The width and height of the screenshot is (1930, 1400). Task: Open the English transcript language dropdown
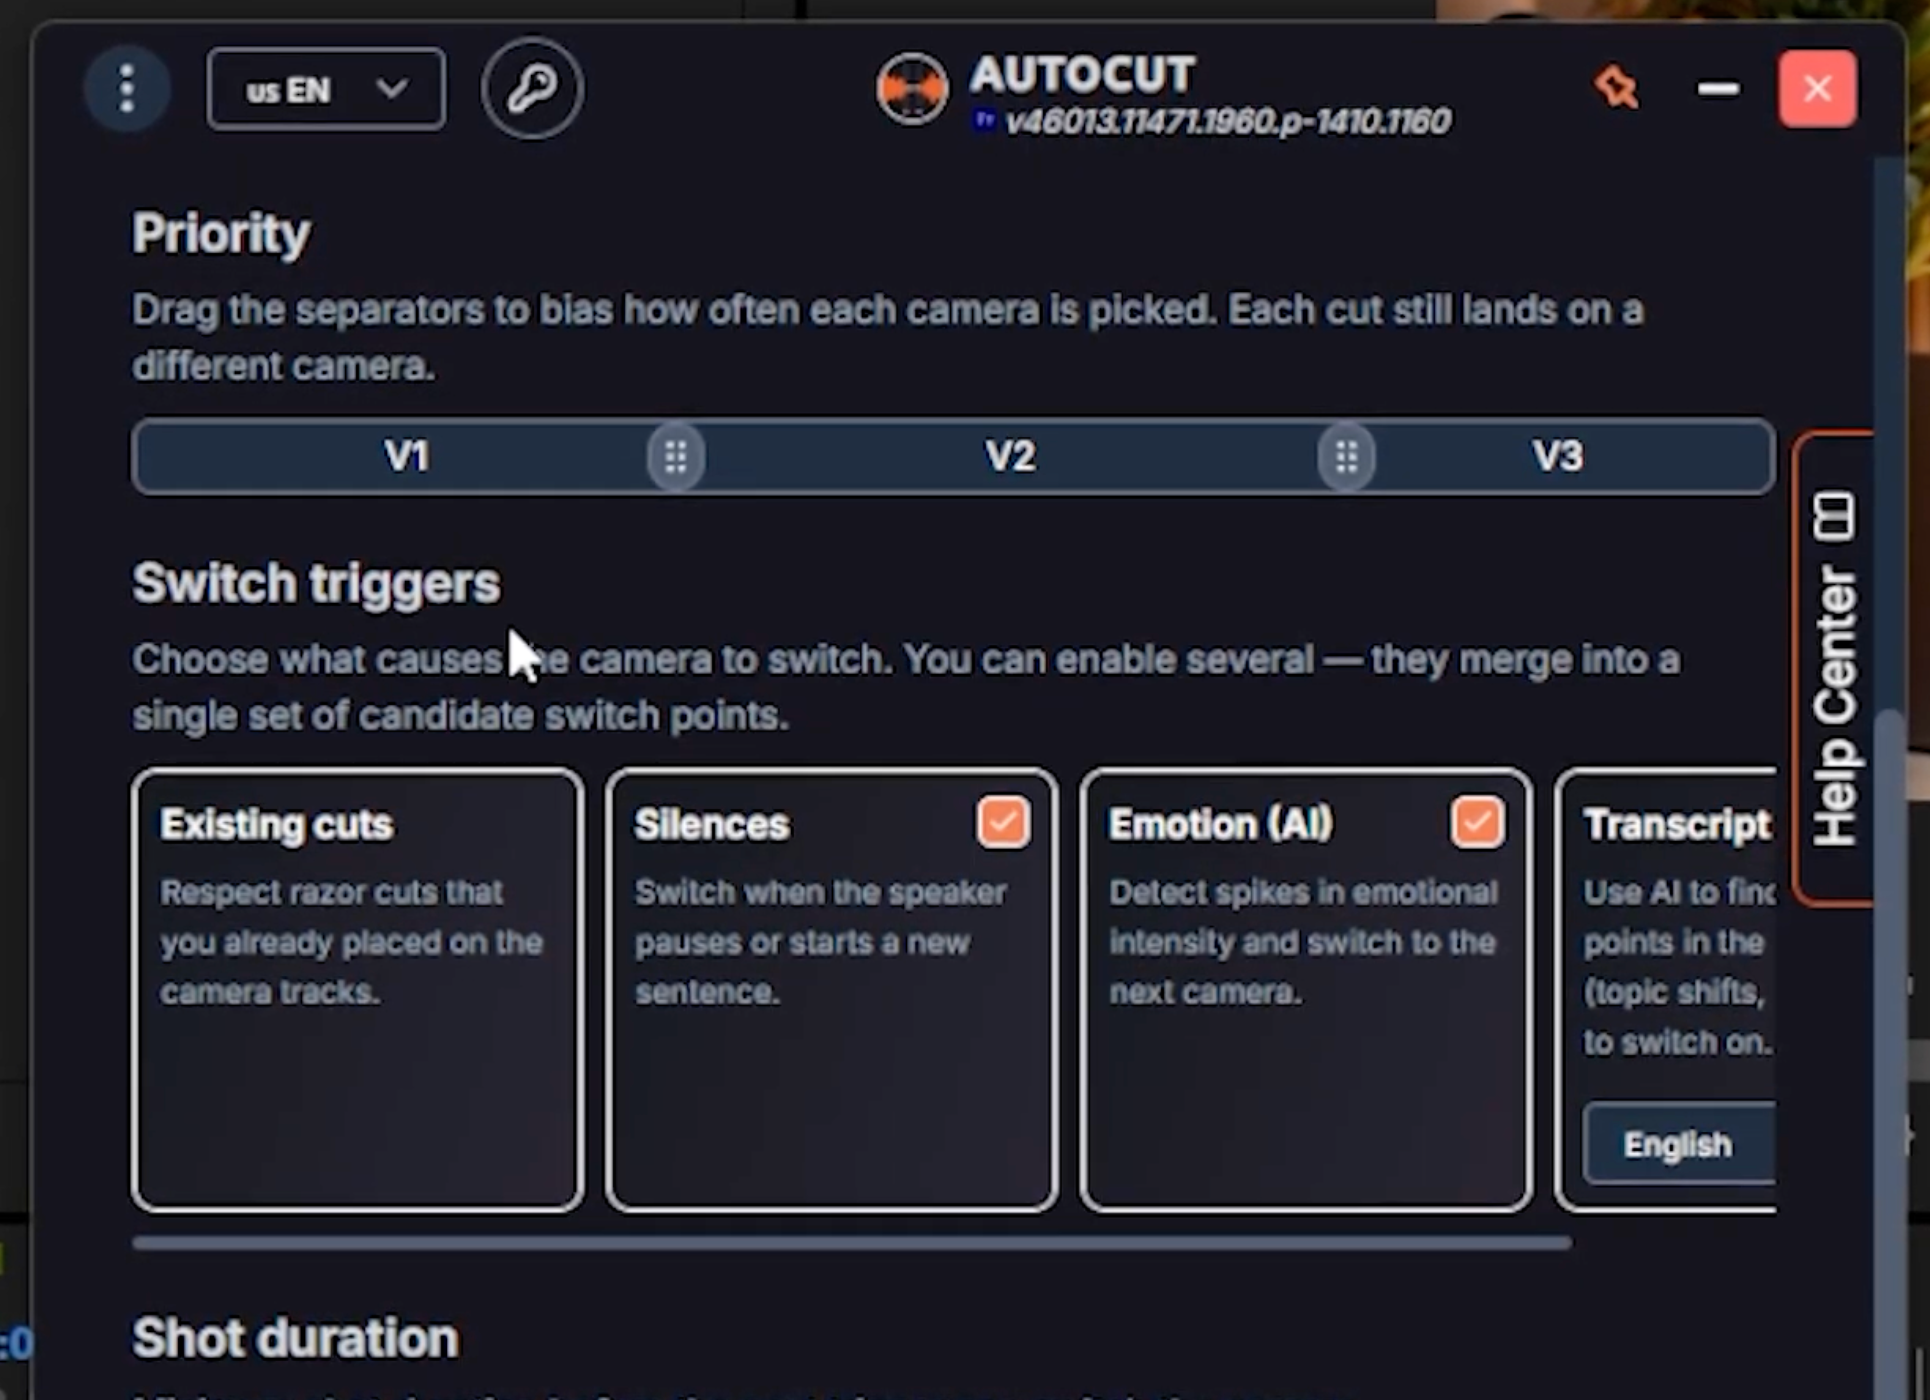pos(1679,1144)
